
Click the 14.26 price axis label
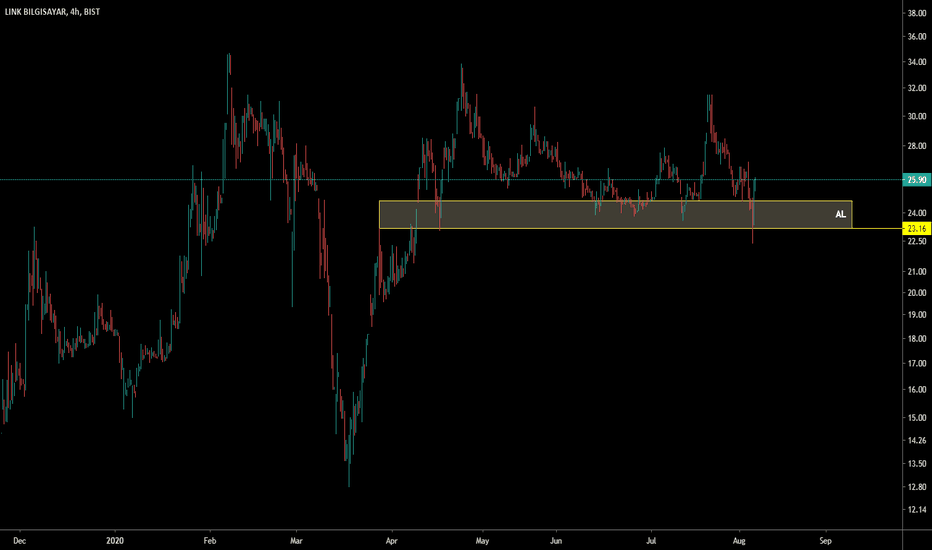click(917, 441)
